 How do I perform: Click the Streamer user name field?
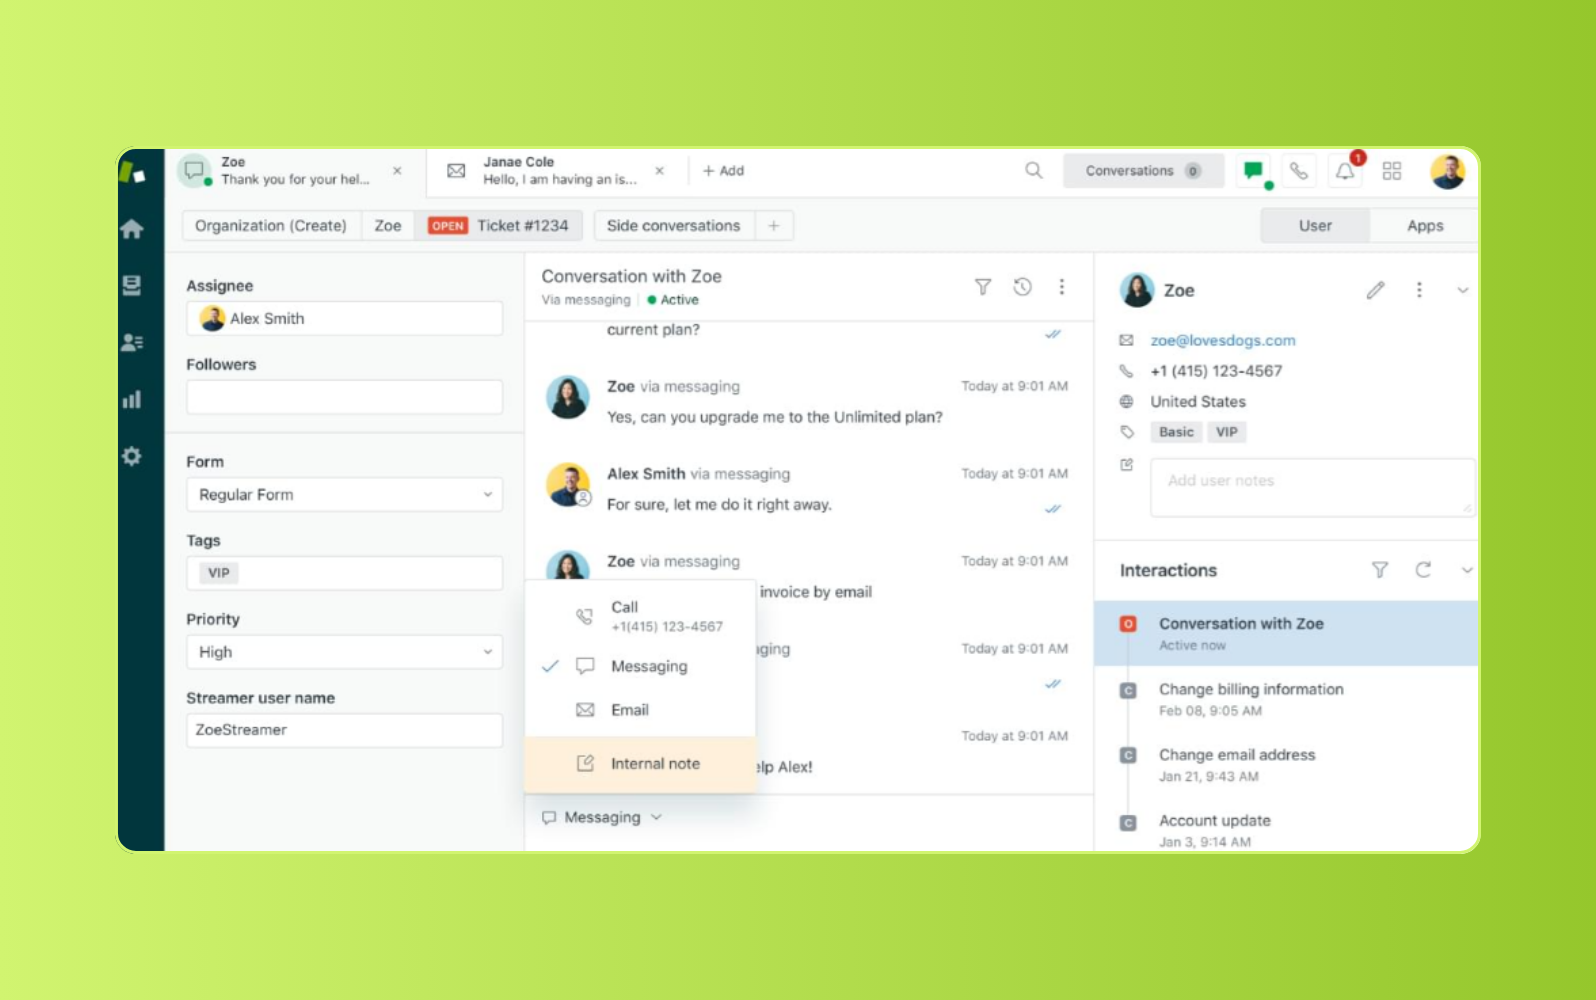point(344,730)
